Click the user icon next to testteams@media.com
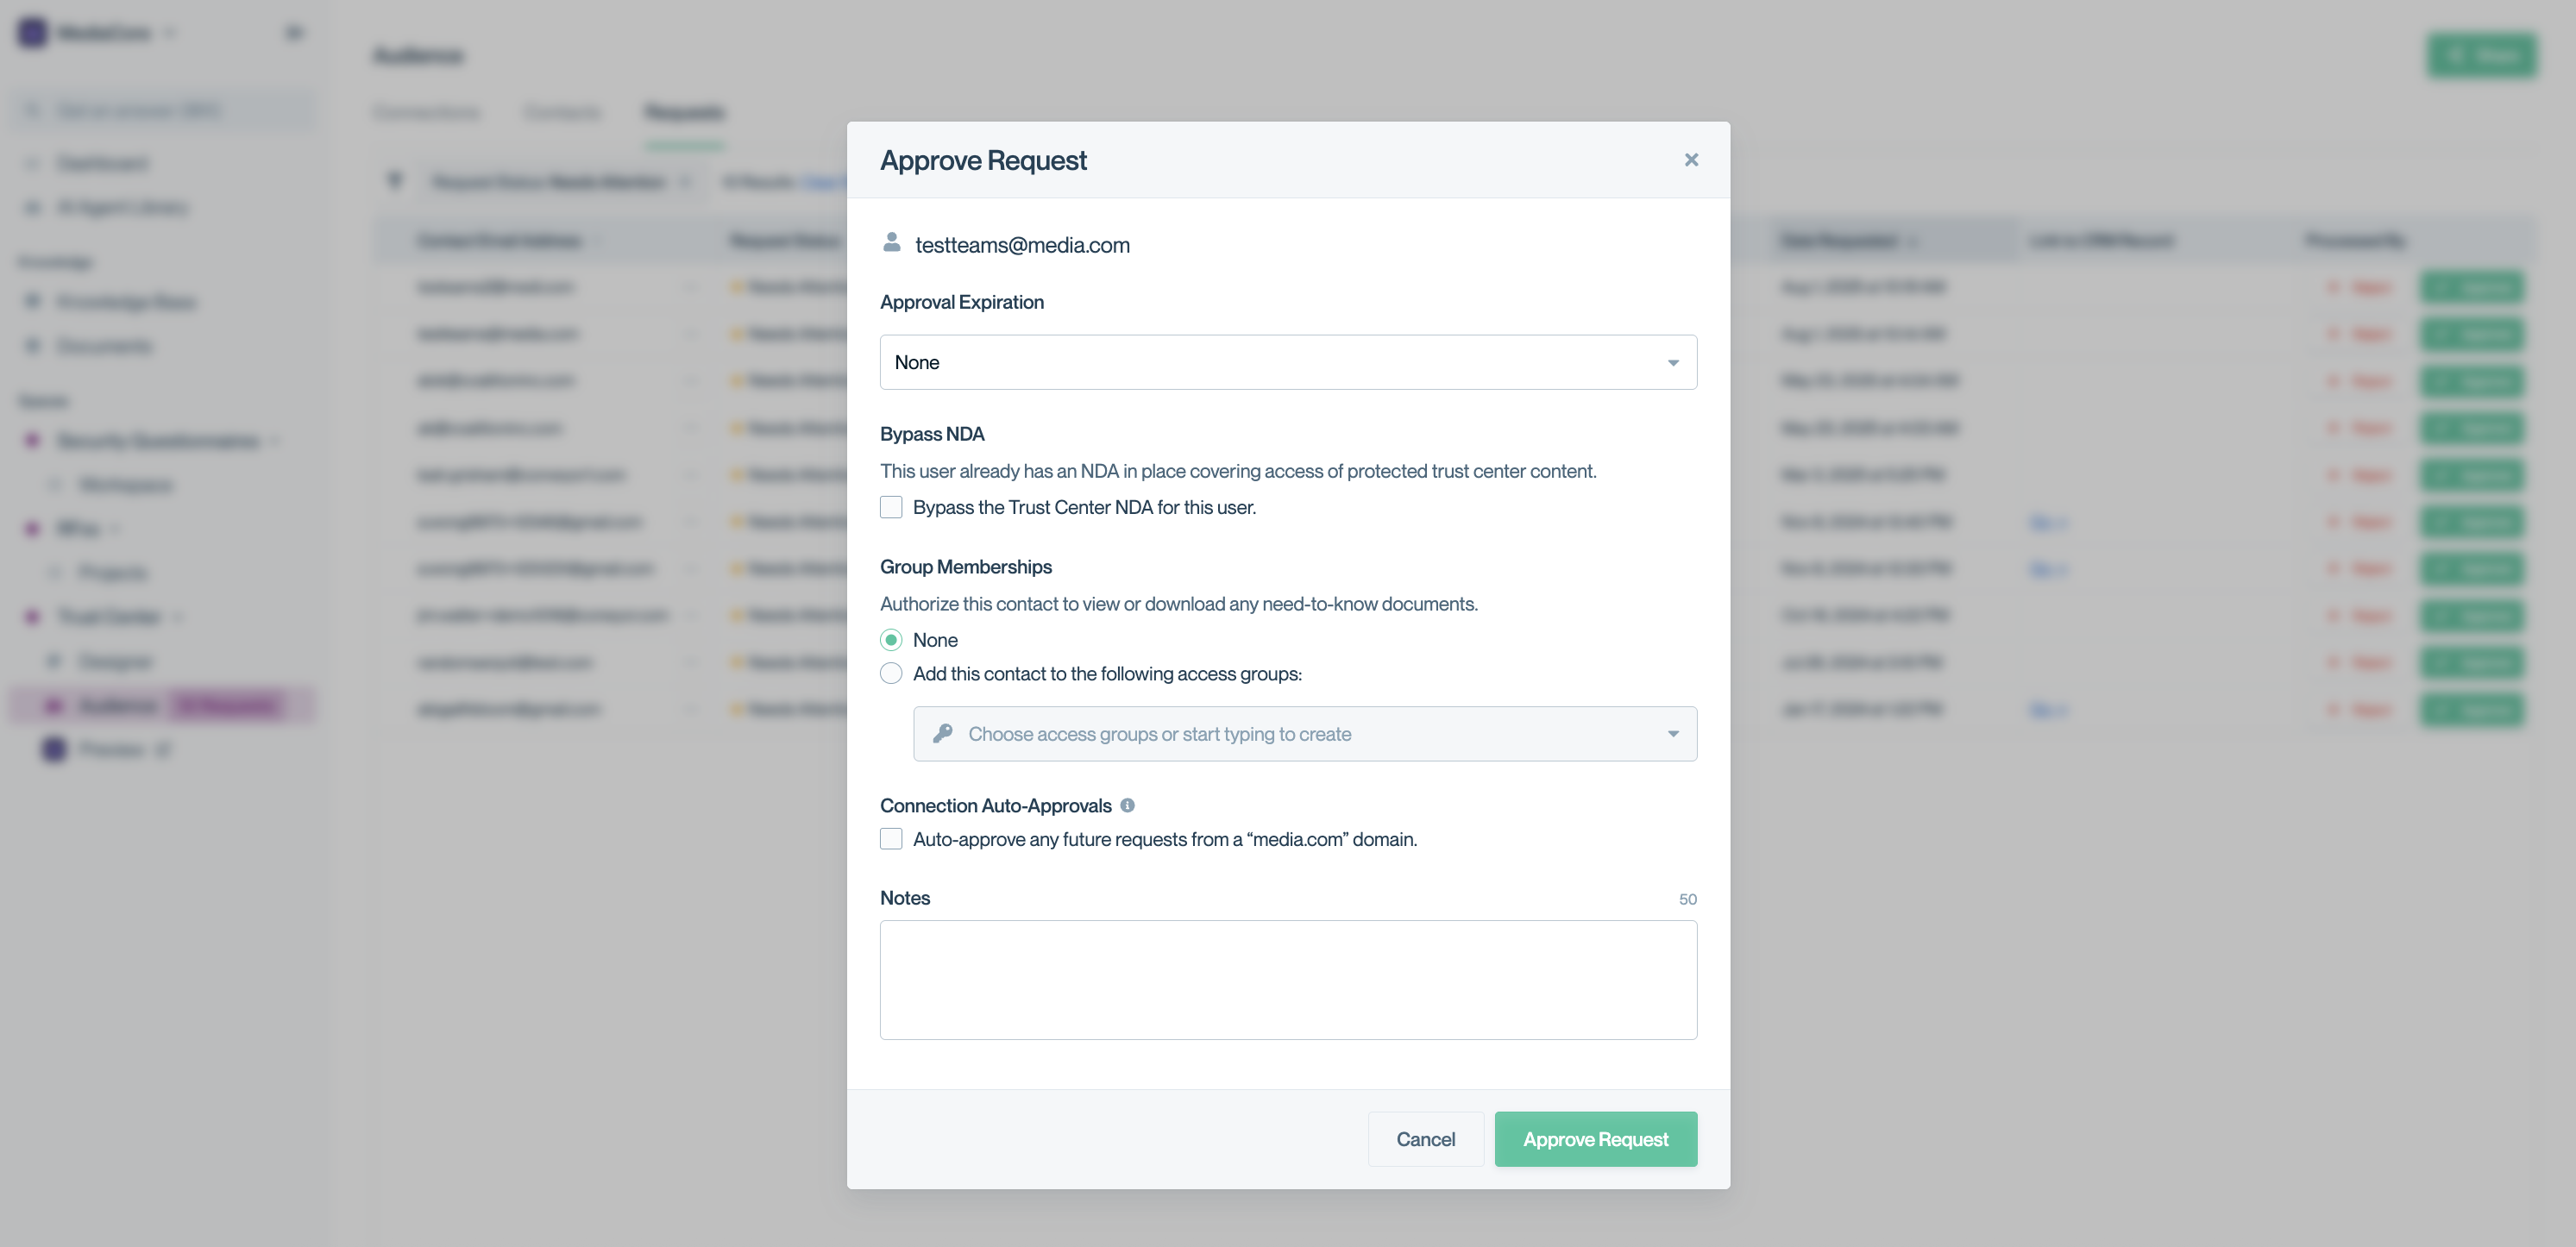Screen dimensions: 2576x1247 [x=891, y=243]
